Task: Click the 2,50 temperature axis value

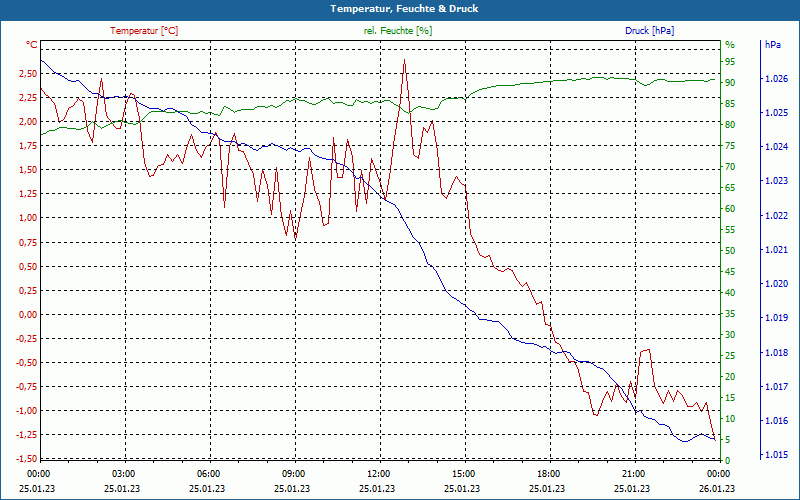Action: pos(28,74)
